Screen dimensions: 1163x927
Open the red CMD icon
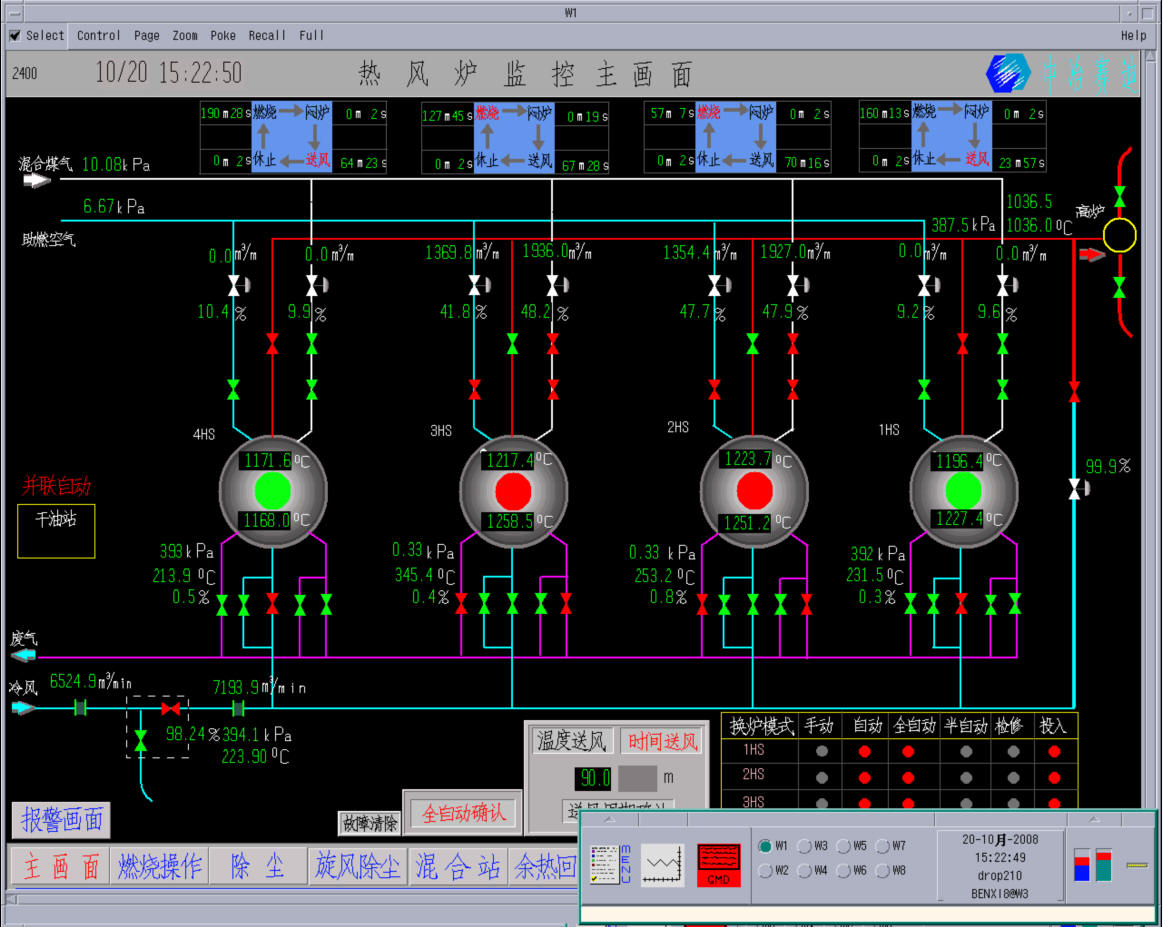tap(719, 864)
